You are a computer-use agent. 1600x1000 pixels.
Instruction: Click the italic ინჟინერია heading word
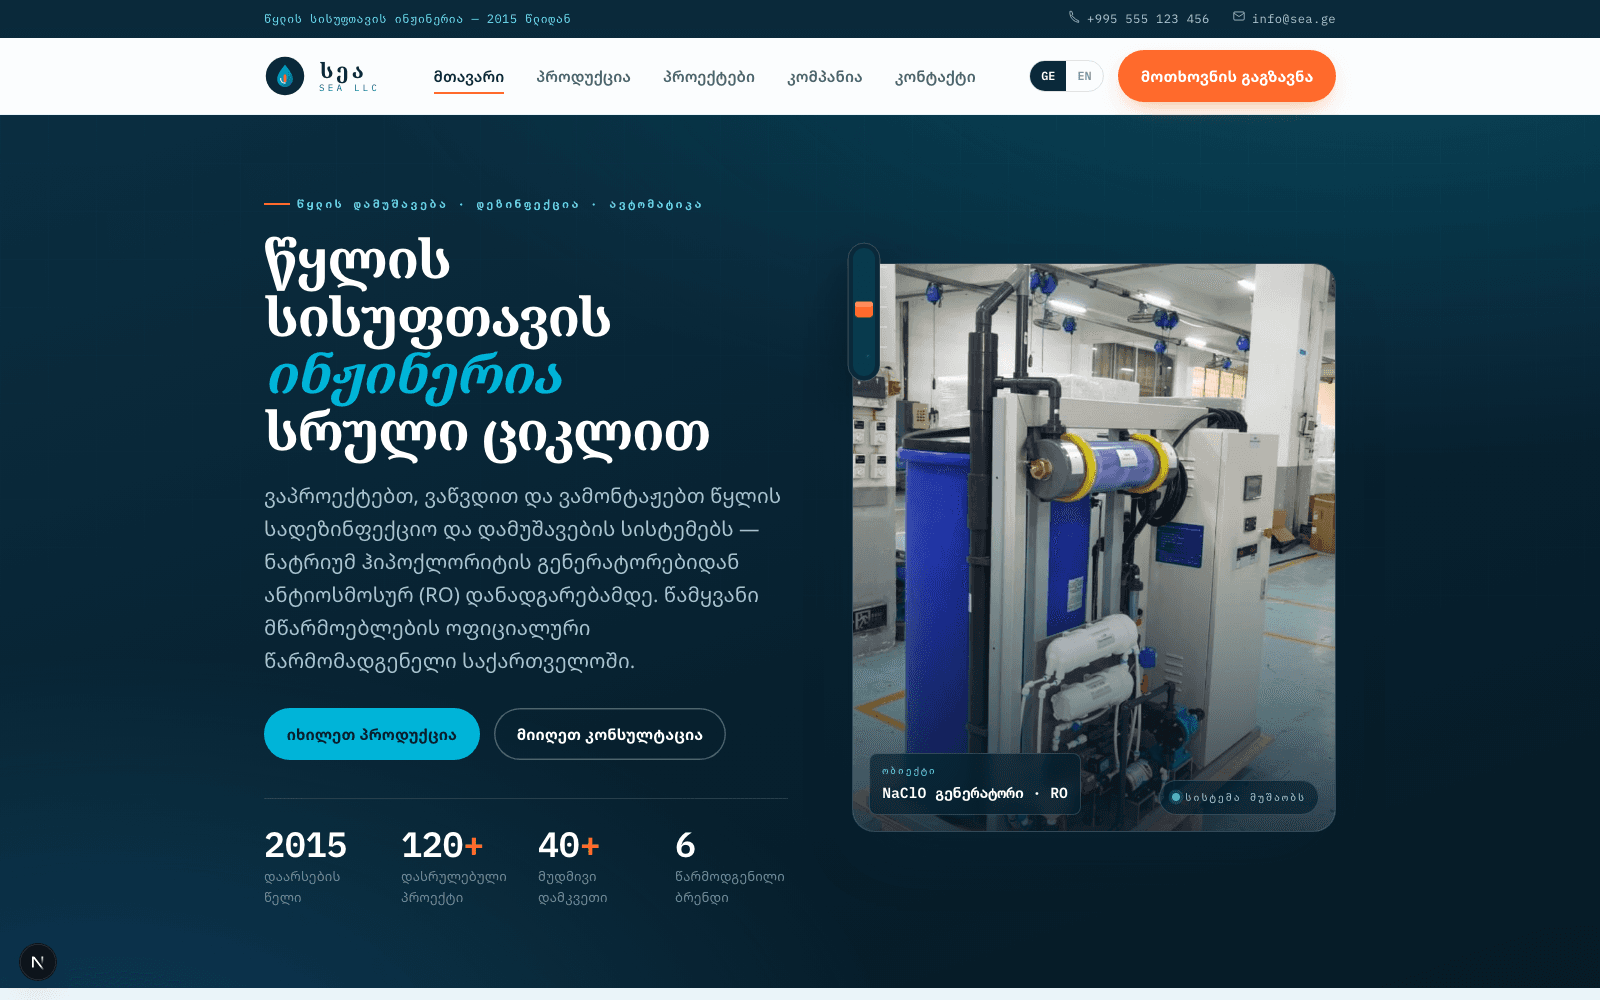click(415, 376)
